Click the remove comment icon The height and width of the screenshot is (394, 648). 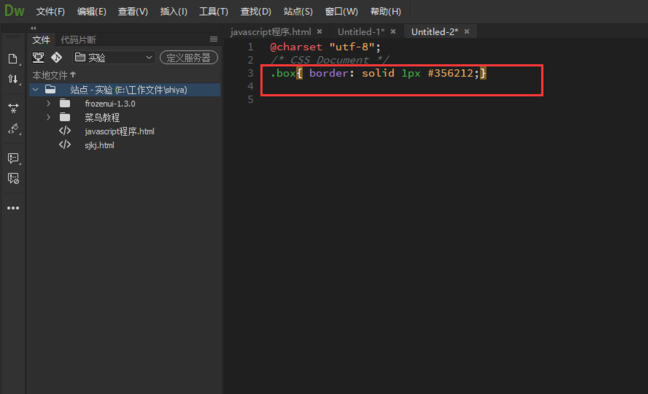[13, 179]
